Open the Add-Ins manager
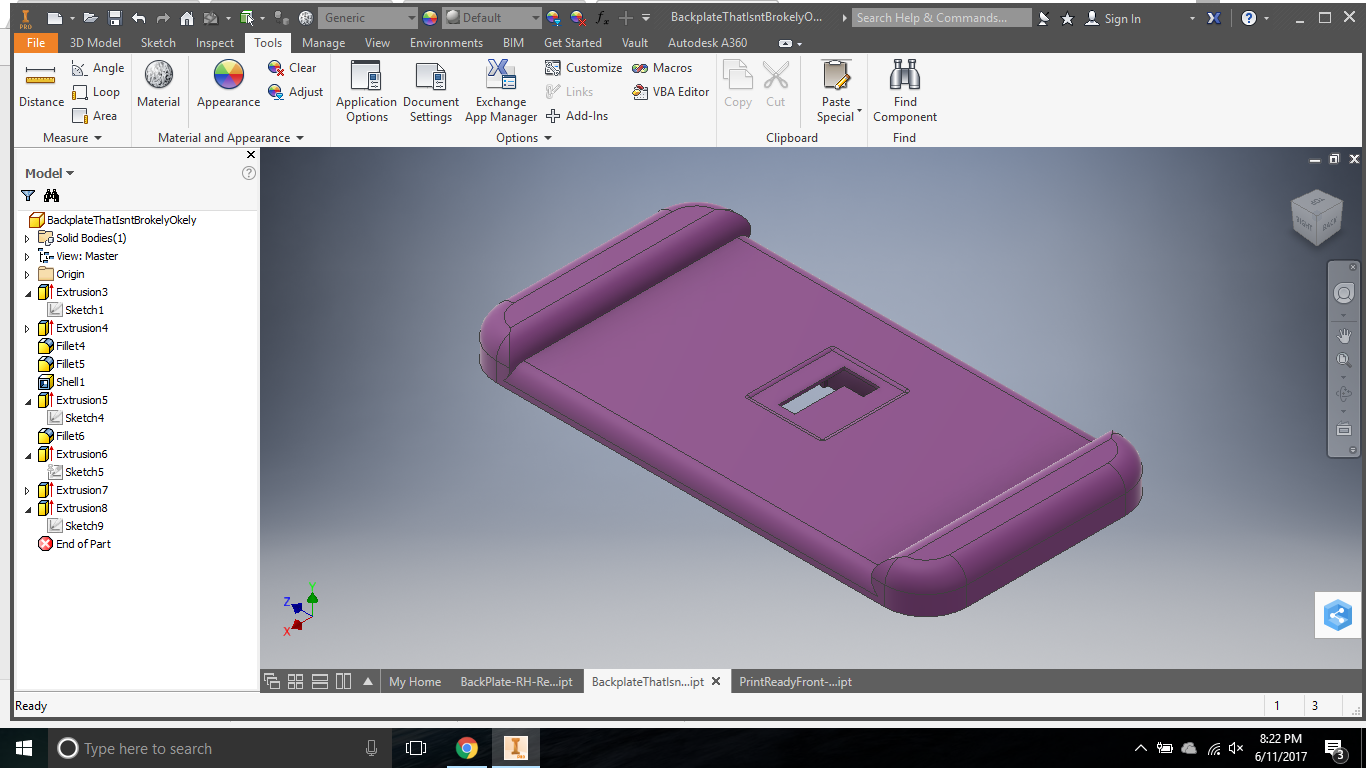1366x768 pixels. point(577,116)
